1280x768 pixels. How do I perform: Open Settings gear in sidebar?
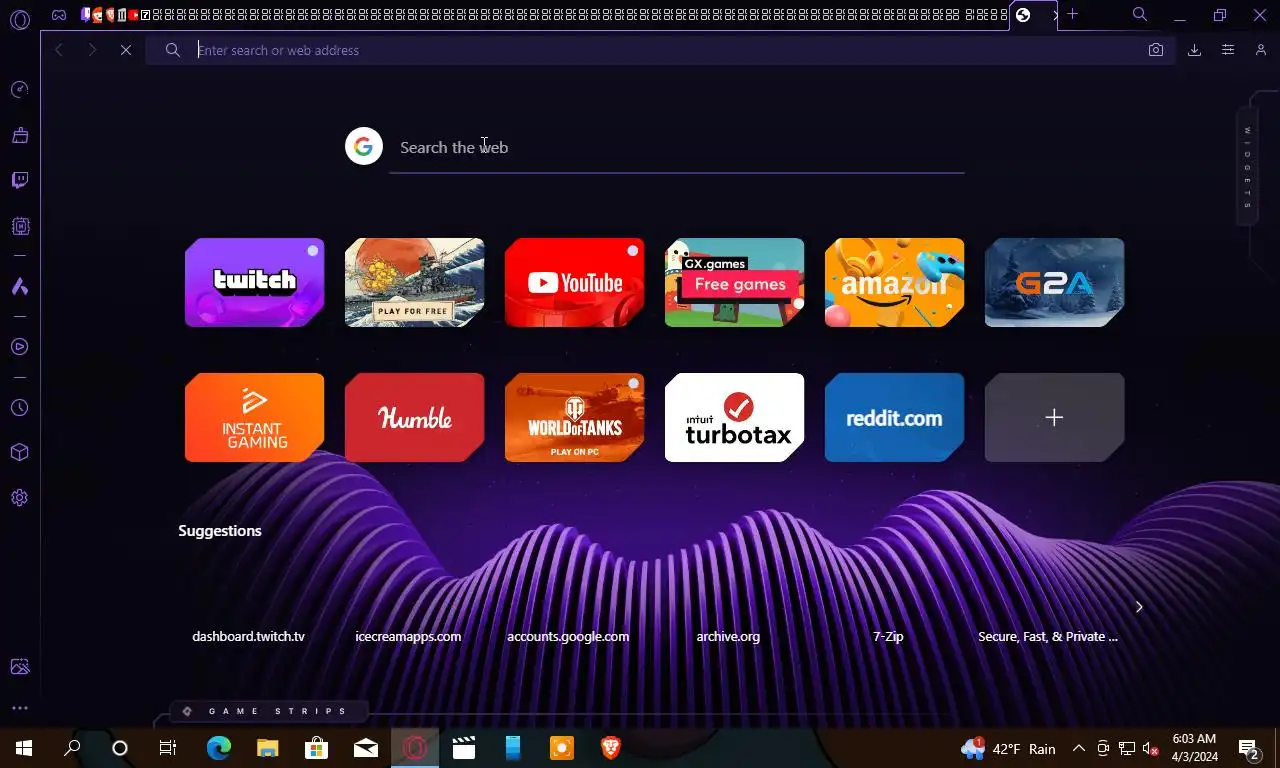click(19, 498)
